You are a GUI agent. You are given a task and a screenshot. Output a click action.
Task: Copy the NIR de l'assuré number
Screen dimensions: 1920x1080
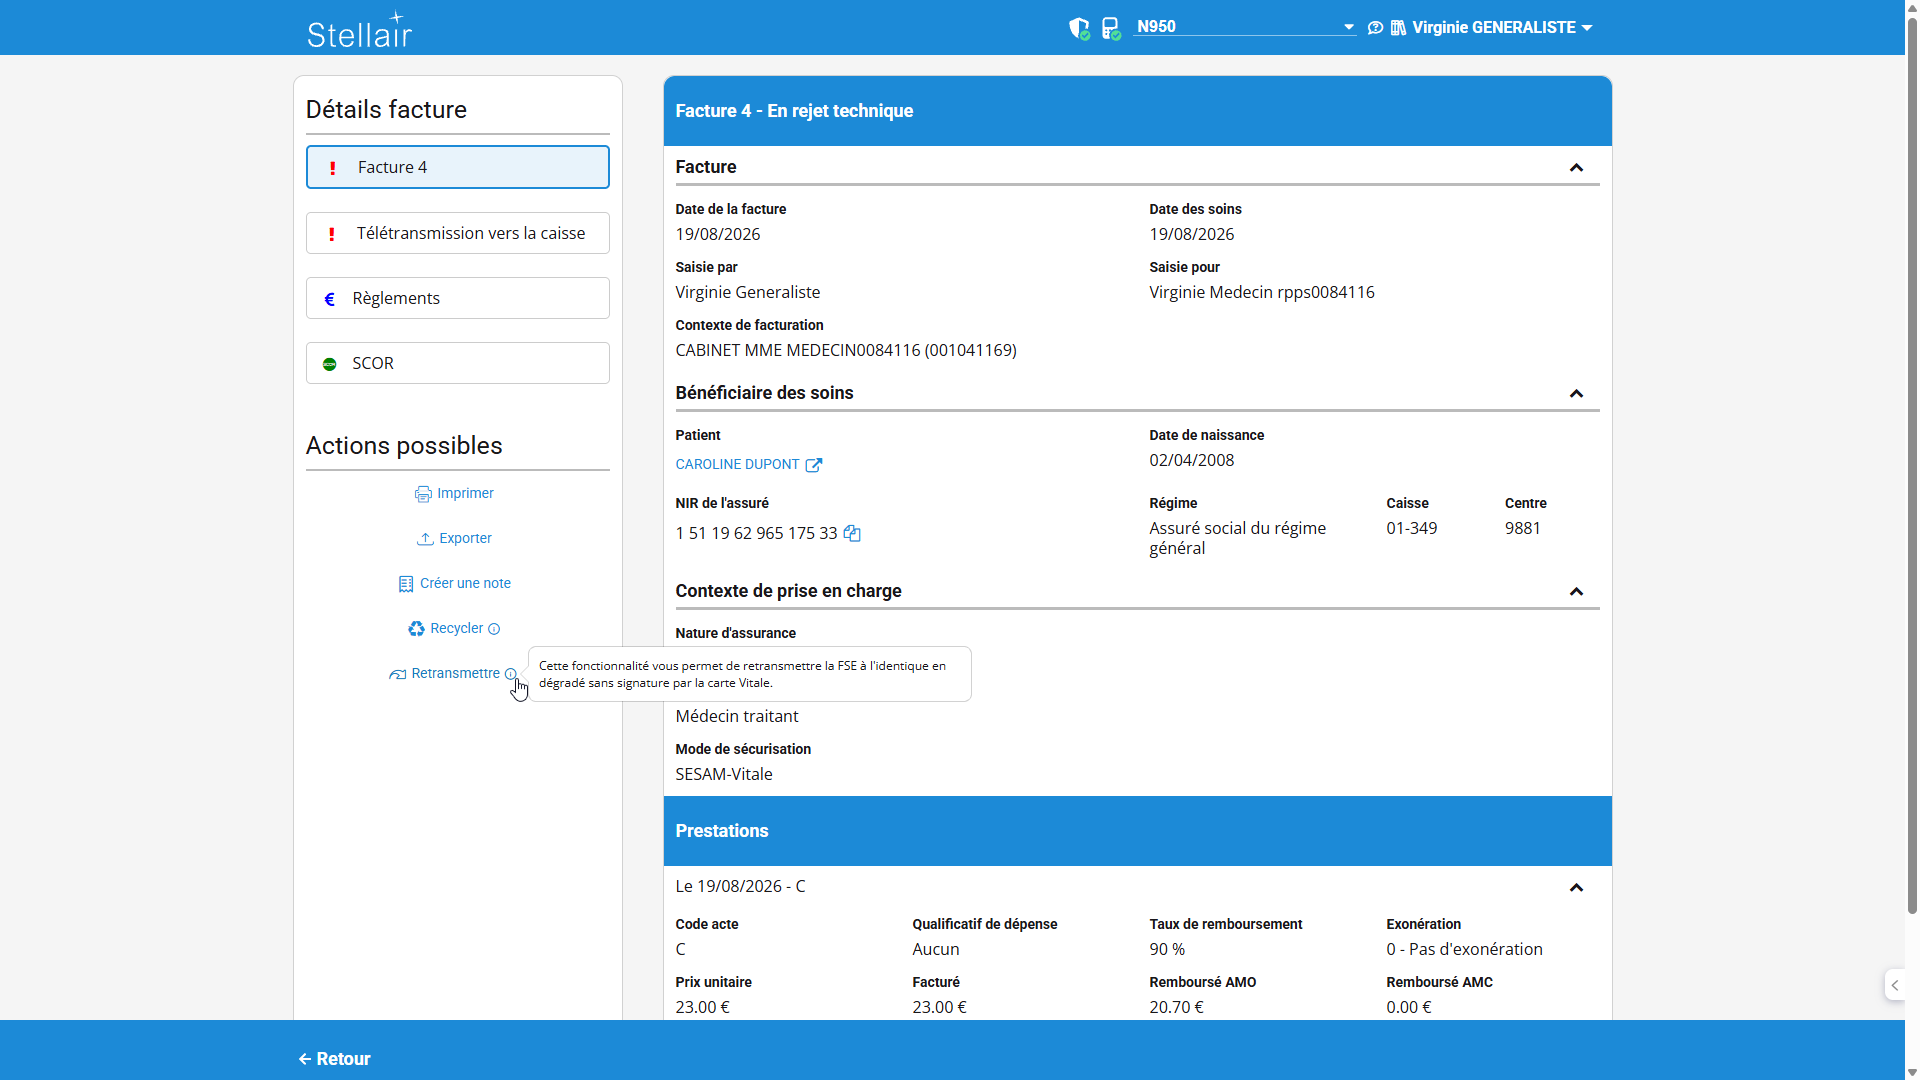pos(852,534)
